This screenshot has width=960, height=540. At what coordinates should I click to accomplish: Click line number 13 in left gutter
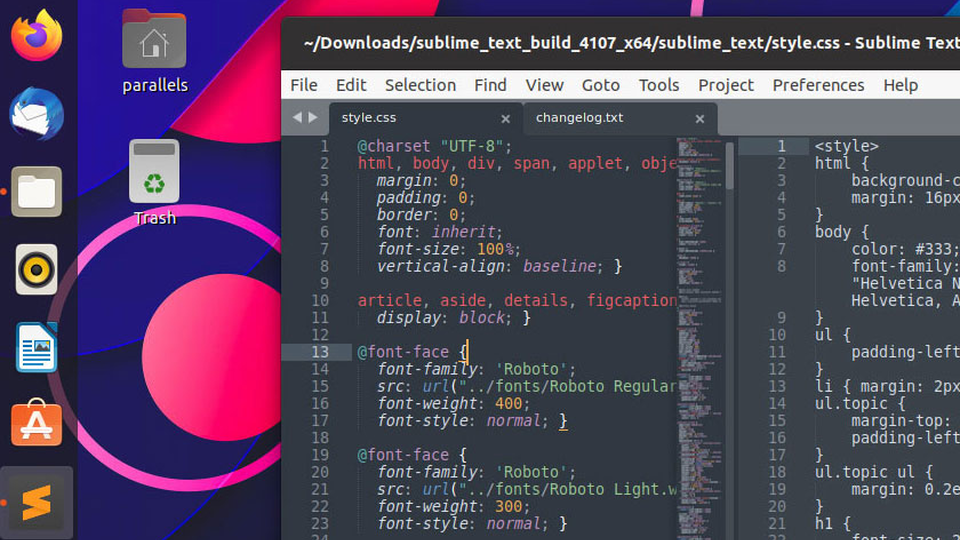[x=320, y=352]
